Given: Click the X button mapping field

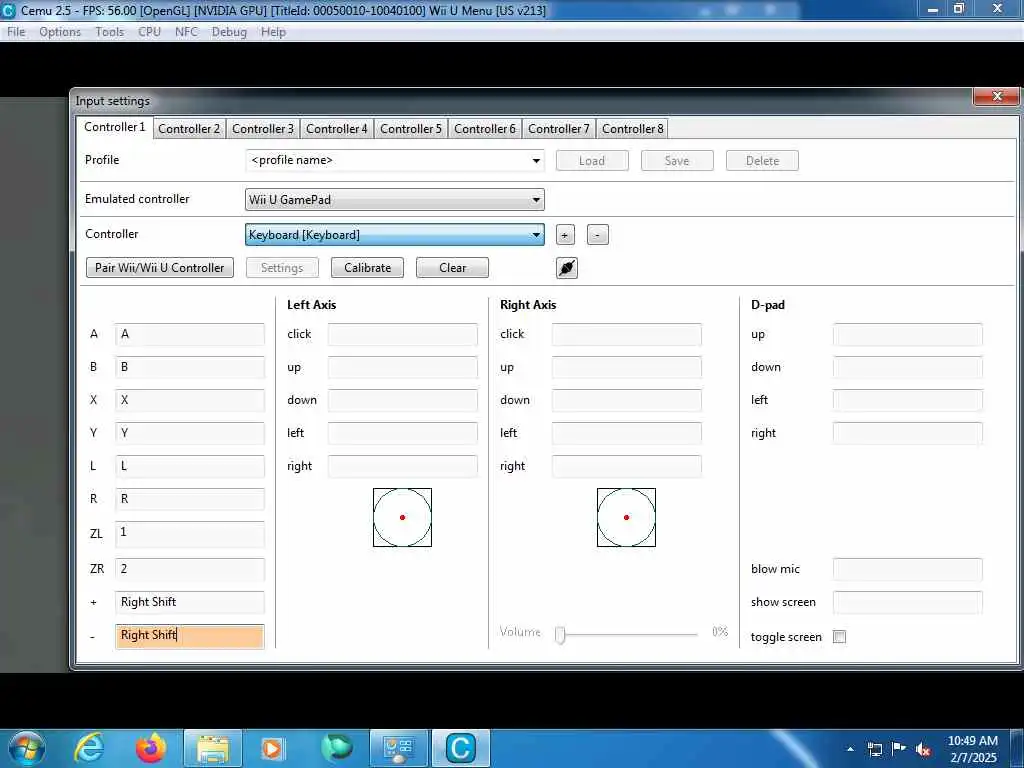Looking at the screenshot, I should click(190, 400).
